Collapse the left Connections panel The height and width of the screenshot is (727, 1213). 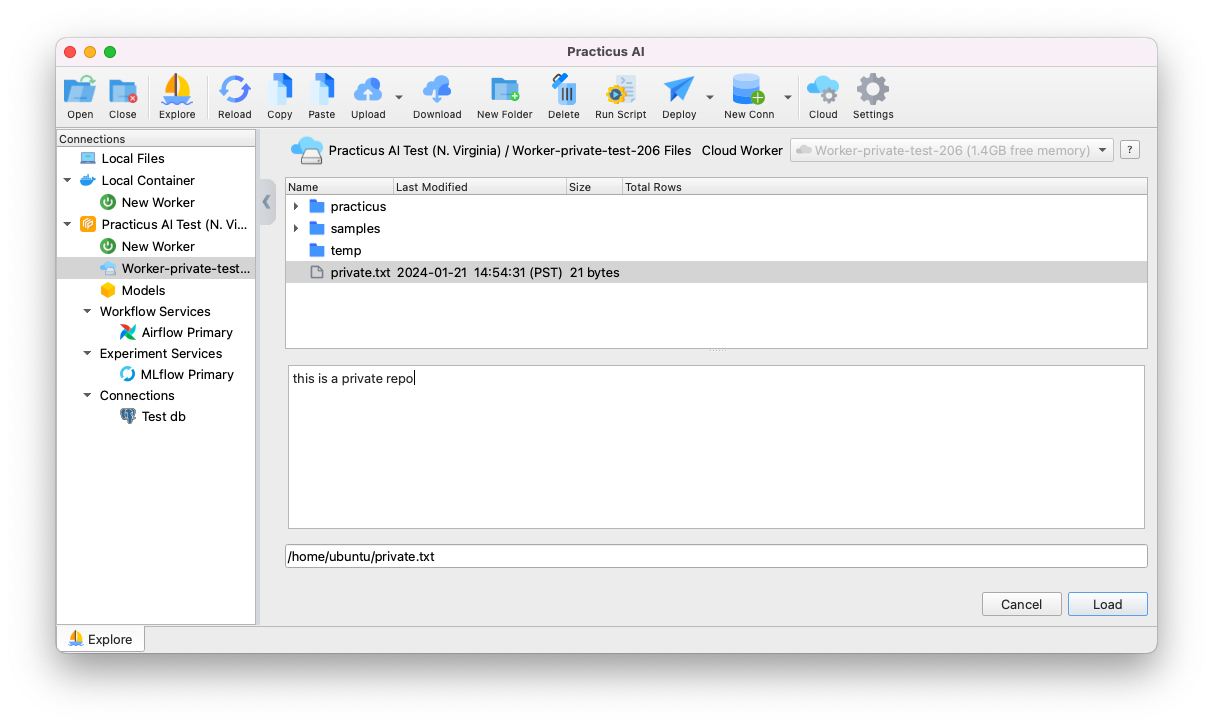pyautogui.click(x=266, y=202)
